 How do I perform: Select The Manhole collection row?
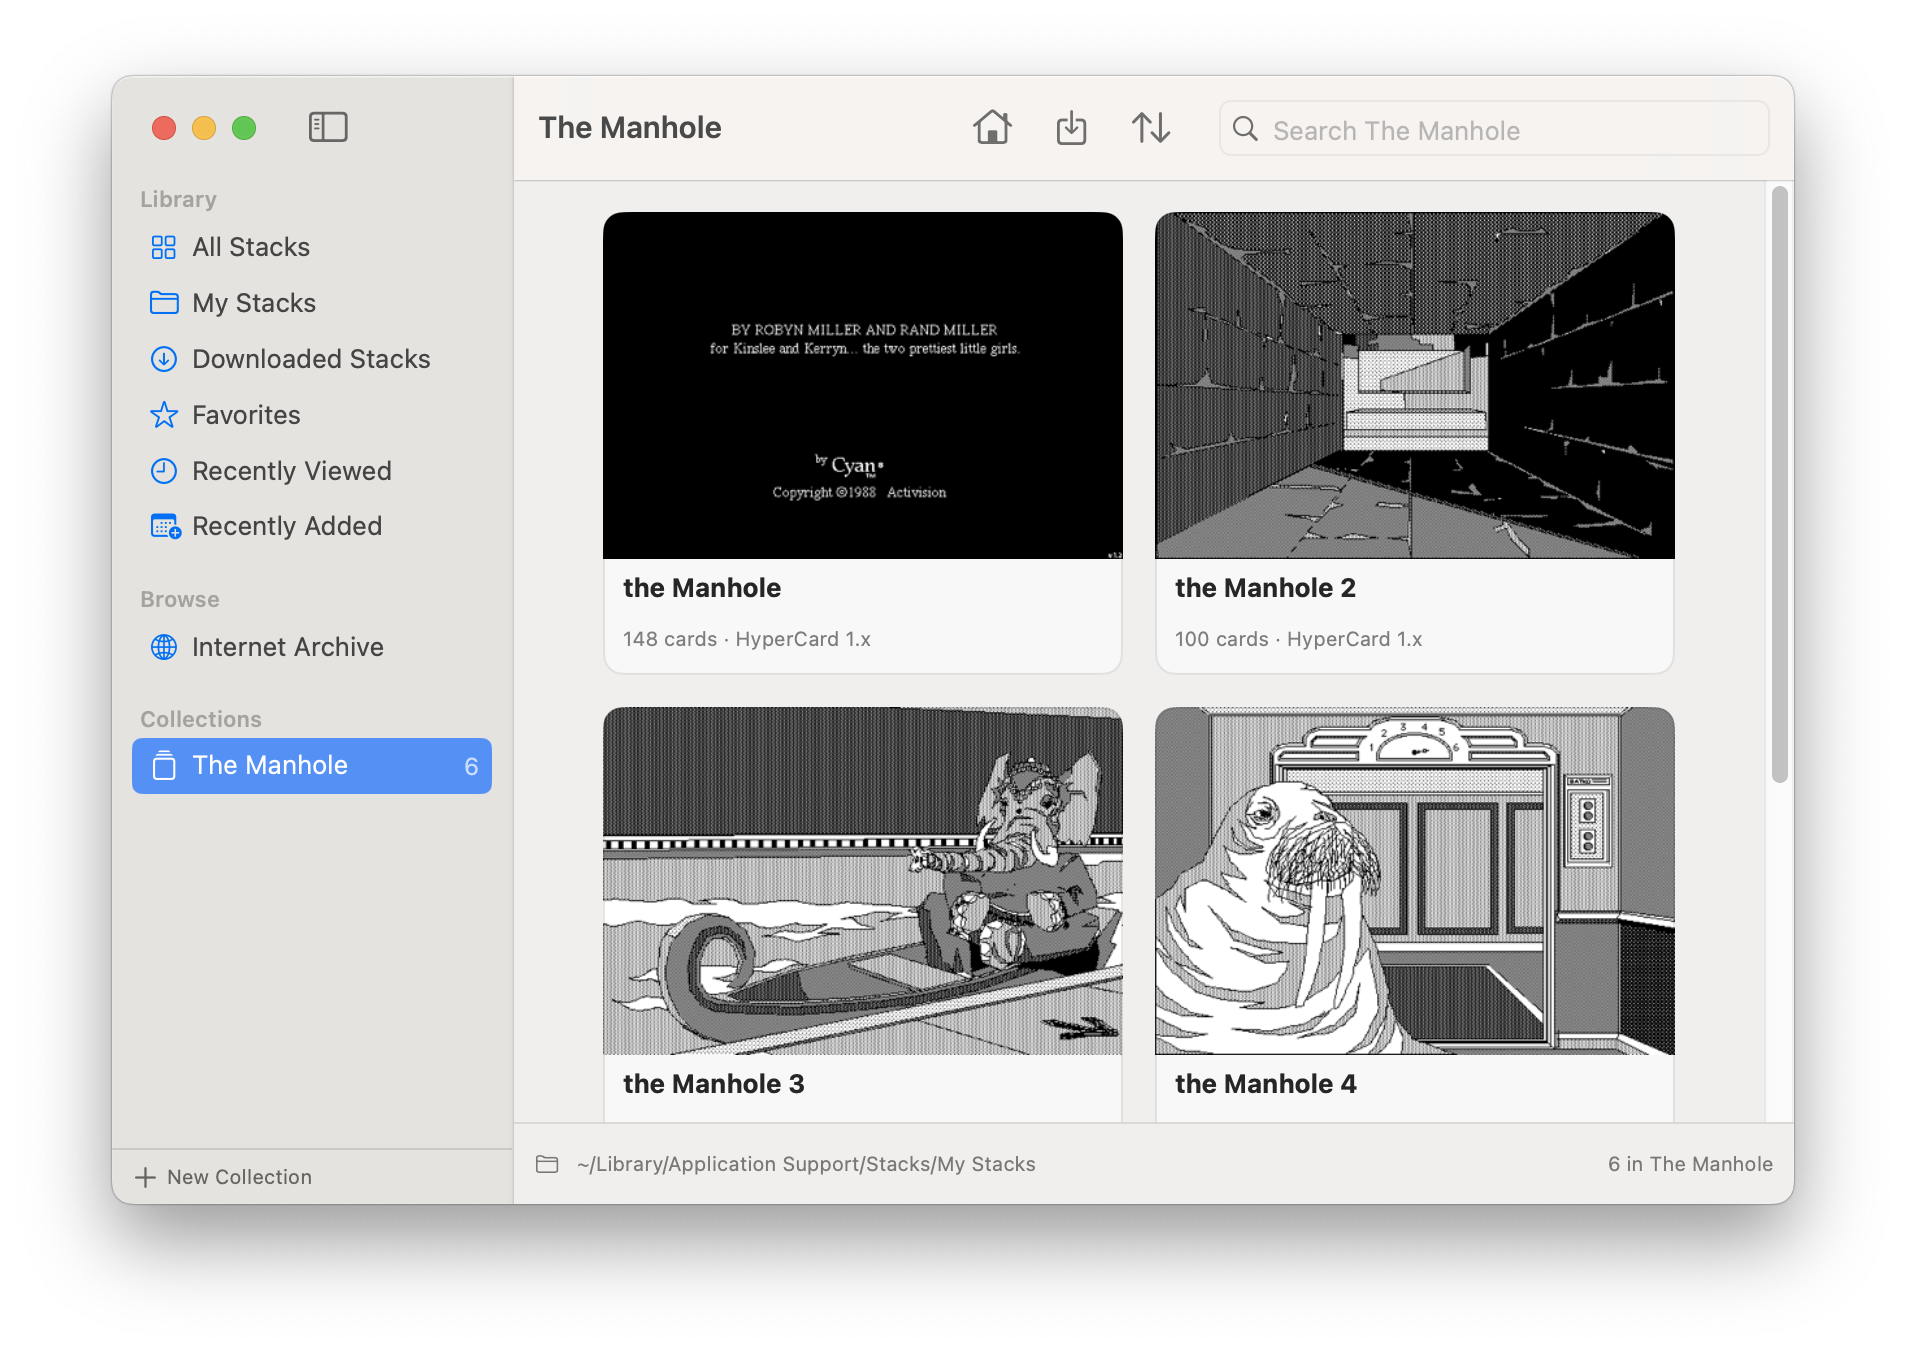pos(312,766)
